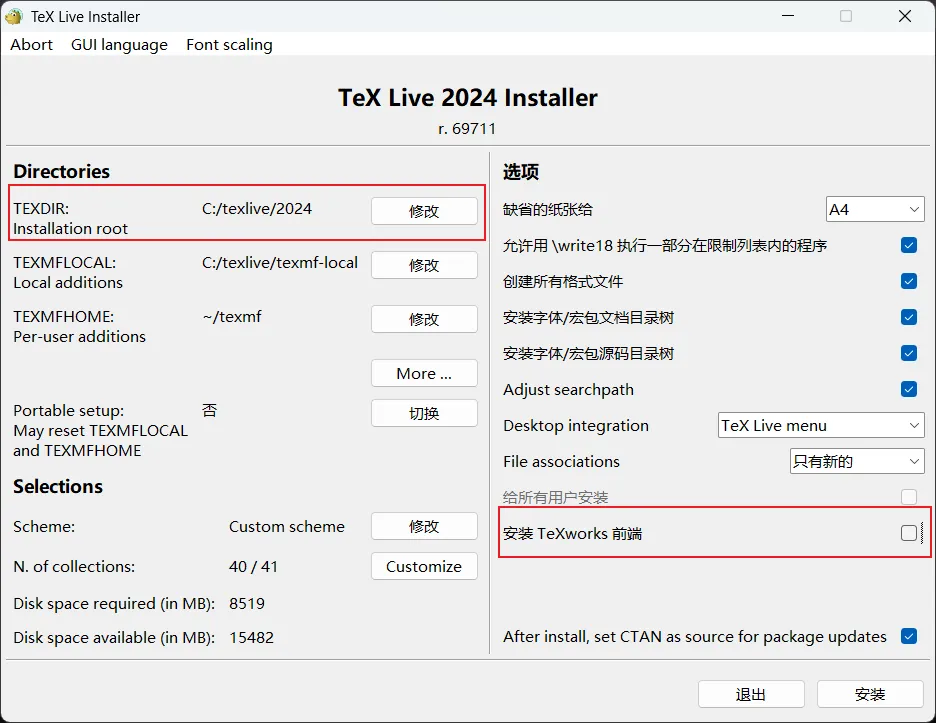Click the Portable setup 否 value
This screenshot has height=723, width=936.
pyautogui.click(x=210, y=410)
